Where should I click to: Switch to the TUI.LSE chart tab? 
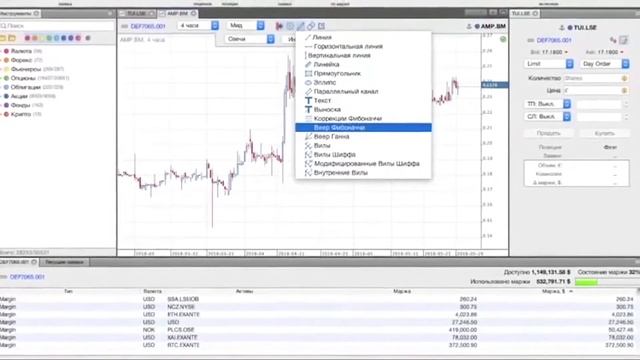point(137,13)
